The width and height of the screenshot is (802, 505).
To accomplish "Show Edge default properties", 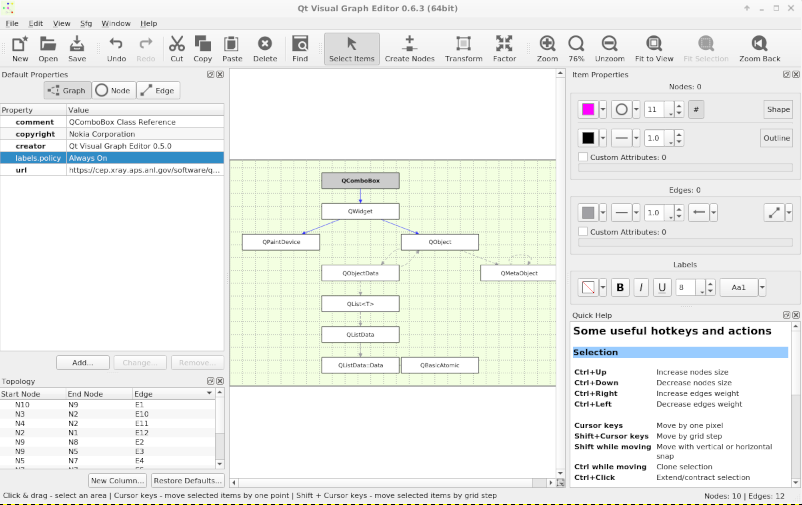I will pyautogui.click(x=158, y=91).
